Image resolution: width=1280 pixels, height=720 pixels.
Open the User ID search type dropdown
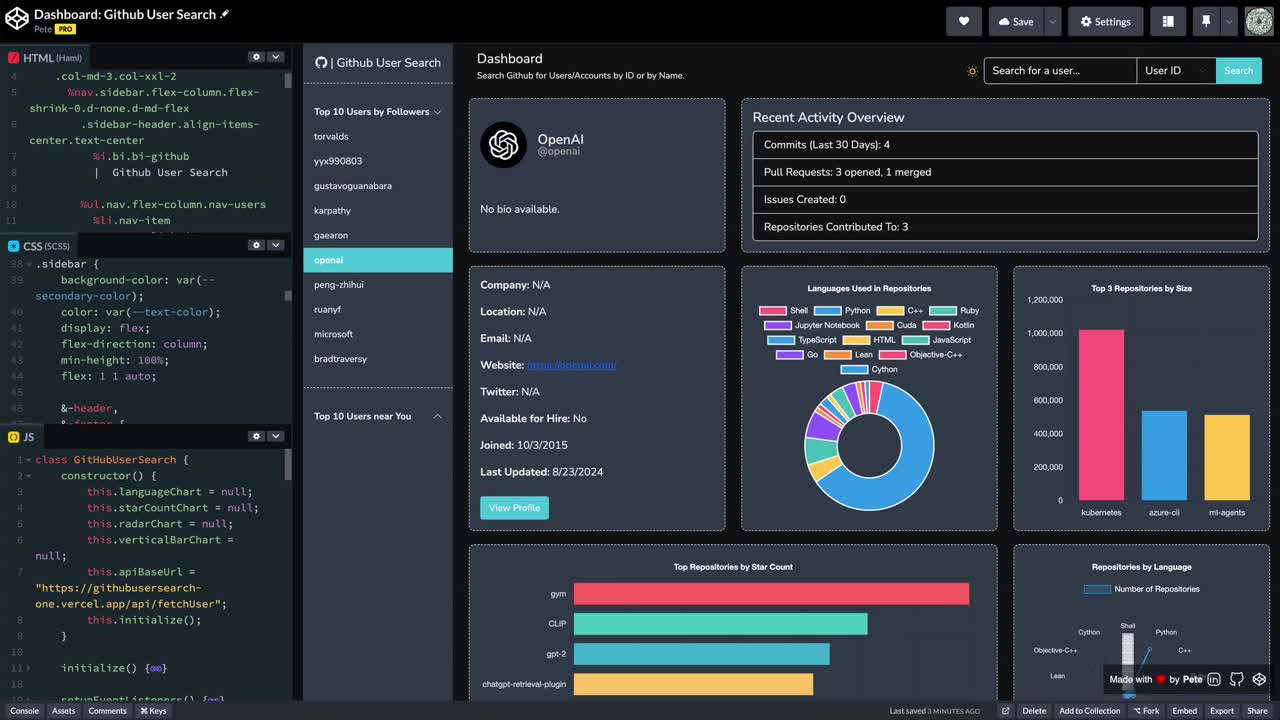1176,70
